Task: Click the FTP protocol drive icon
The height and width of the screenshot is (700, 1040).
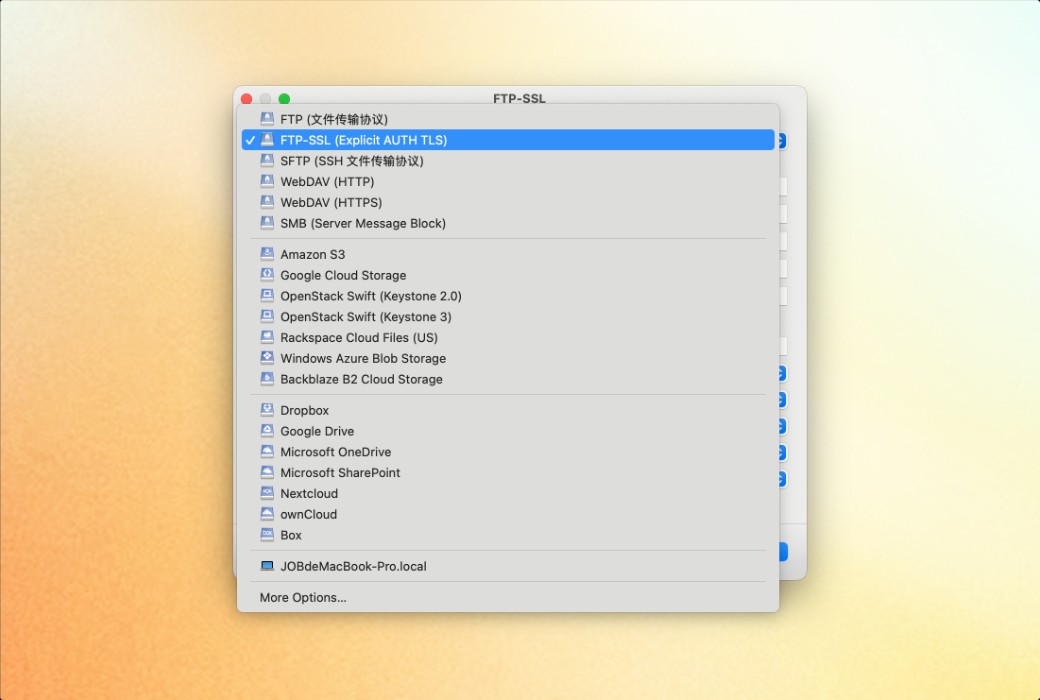Action: tap(267, 119)
